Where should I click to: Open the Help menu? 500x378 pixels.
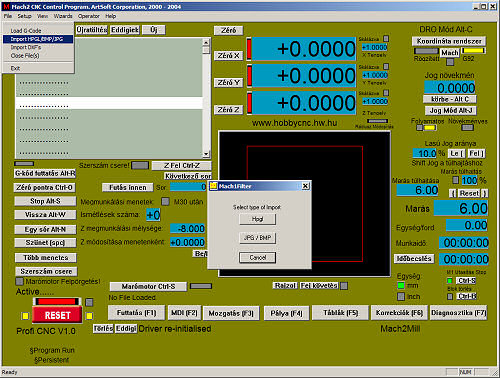click(x=110, y=16)
